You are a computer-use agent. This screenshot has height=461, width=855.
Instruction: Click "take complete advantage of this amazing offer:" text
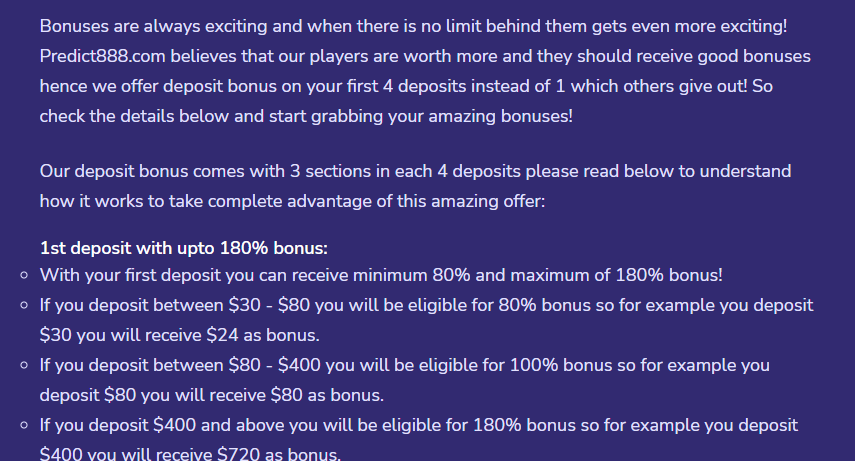point(357,201)
